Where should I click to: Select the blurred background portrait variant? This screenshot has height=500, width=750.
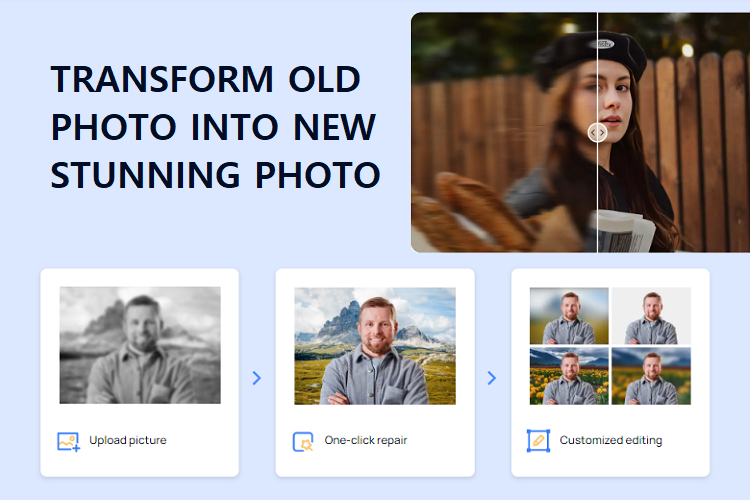(x=569, y=316)
